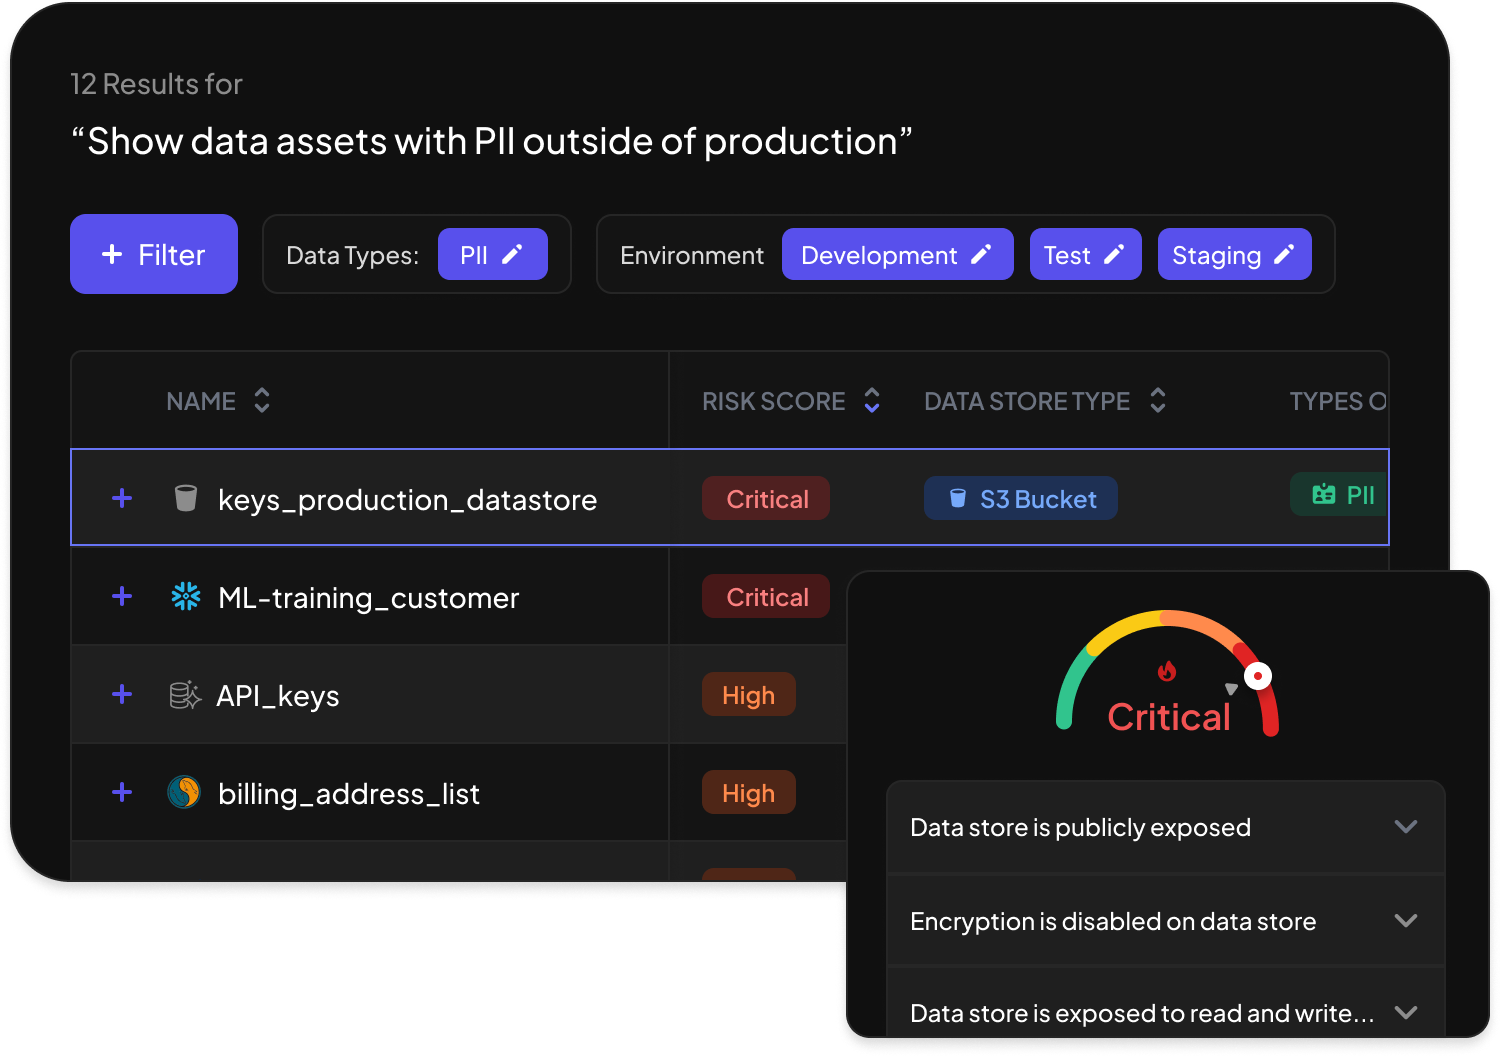Edit the PII data type filter pencil

[512, 255]
